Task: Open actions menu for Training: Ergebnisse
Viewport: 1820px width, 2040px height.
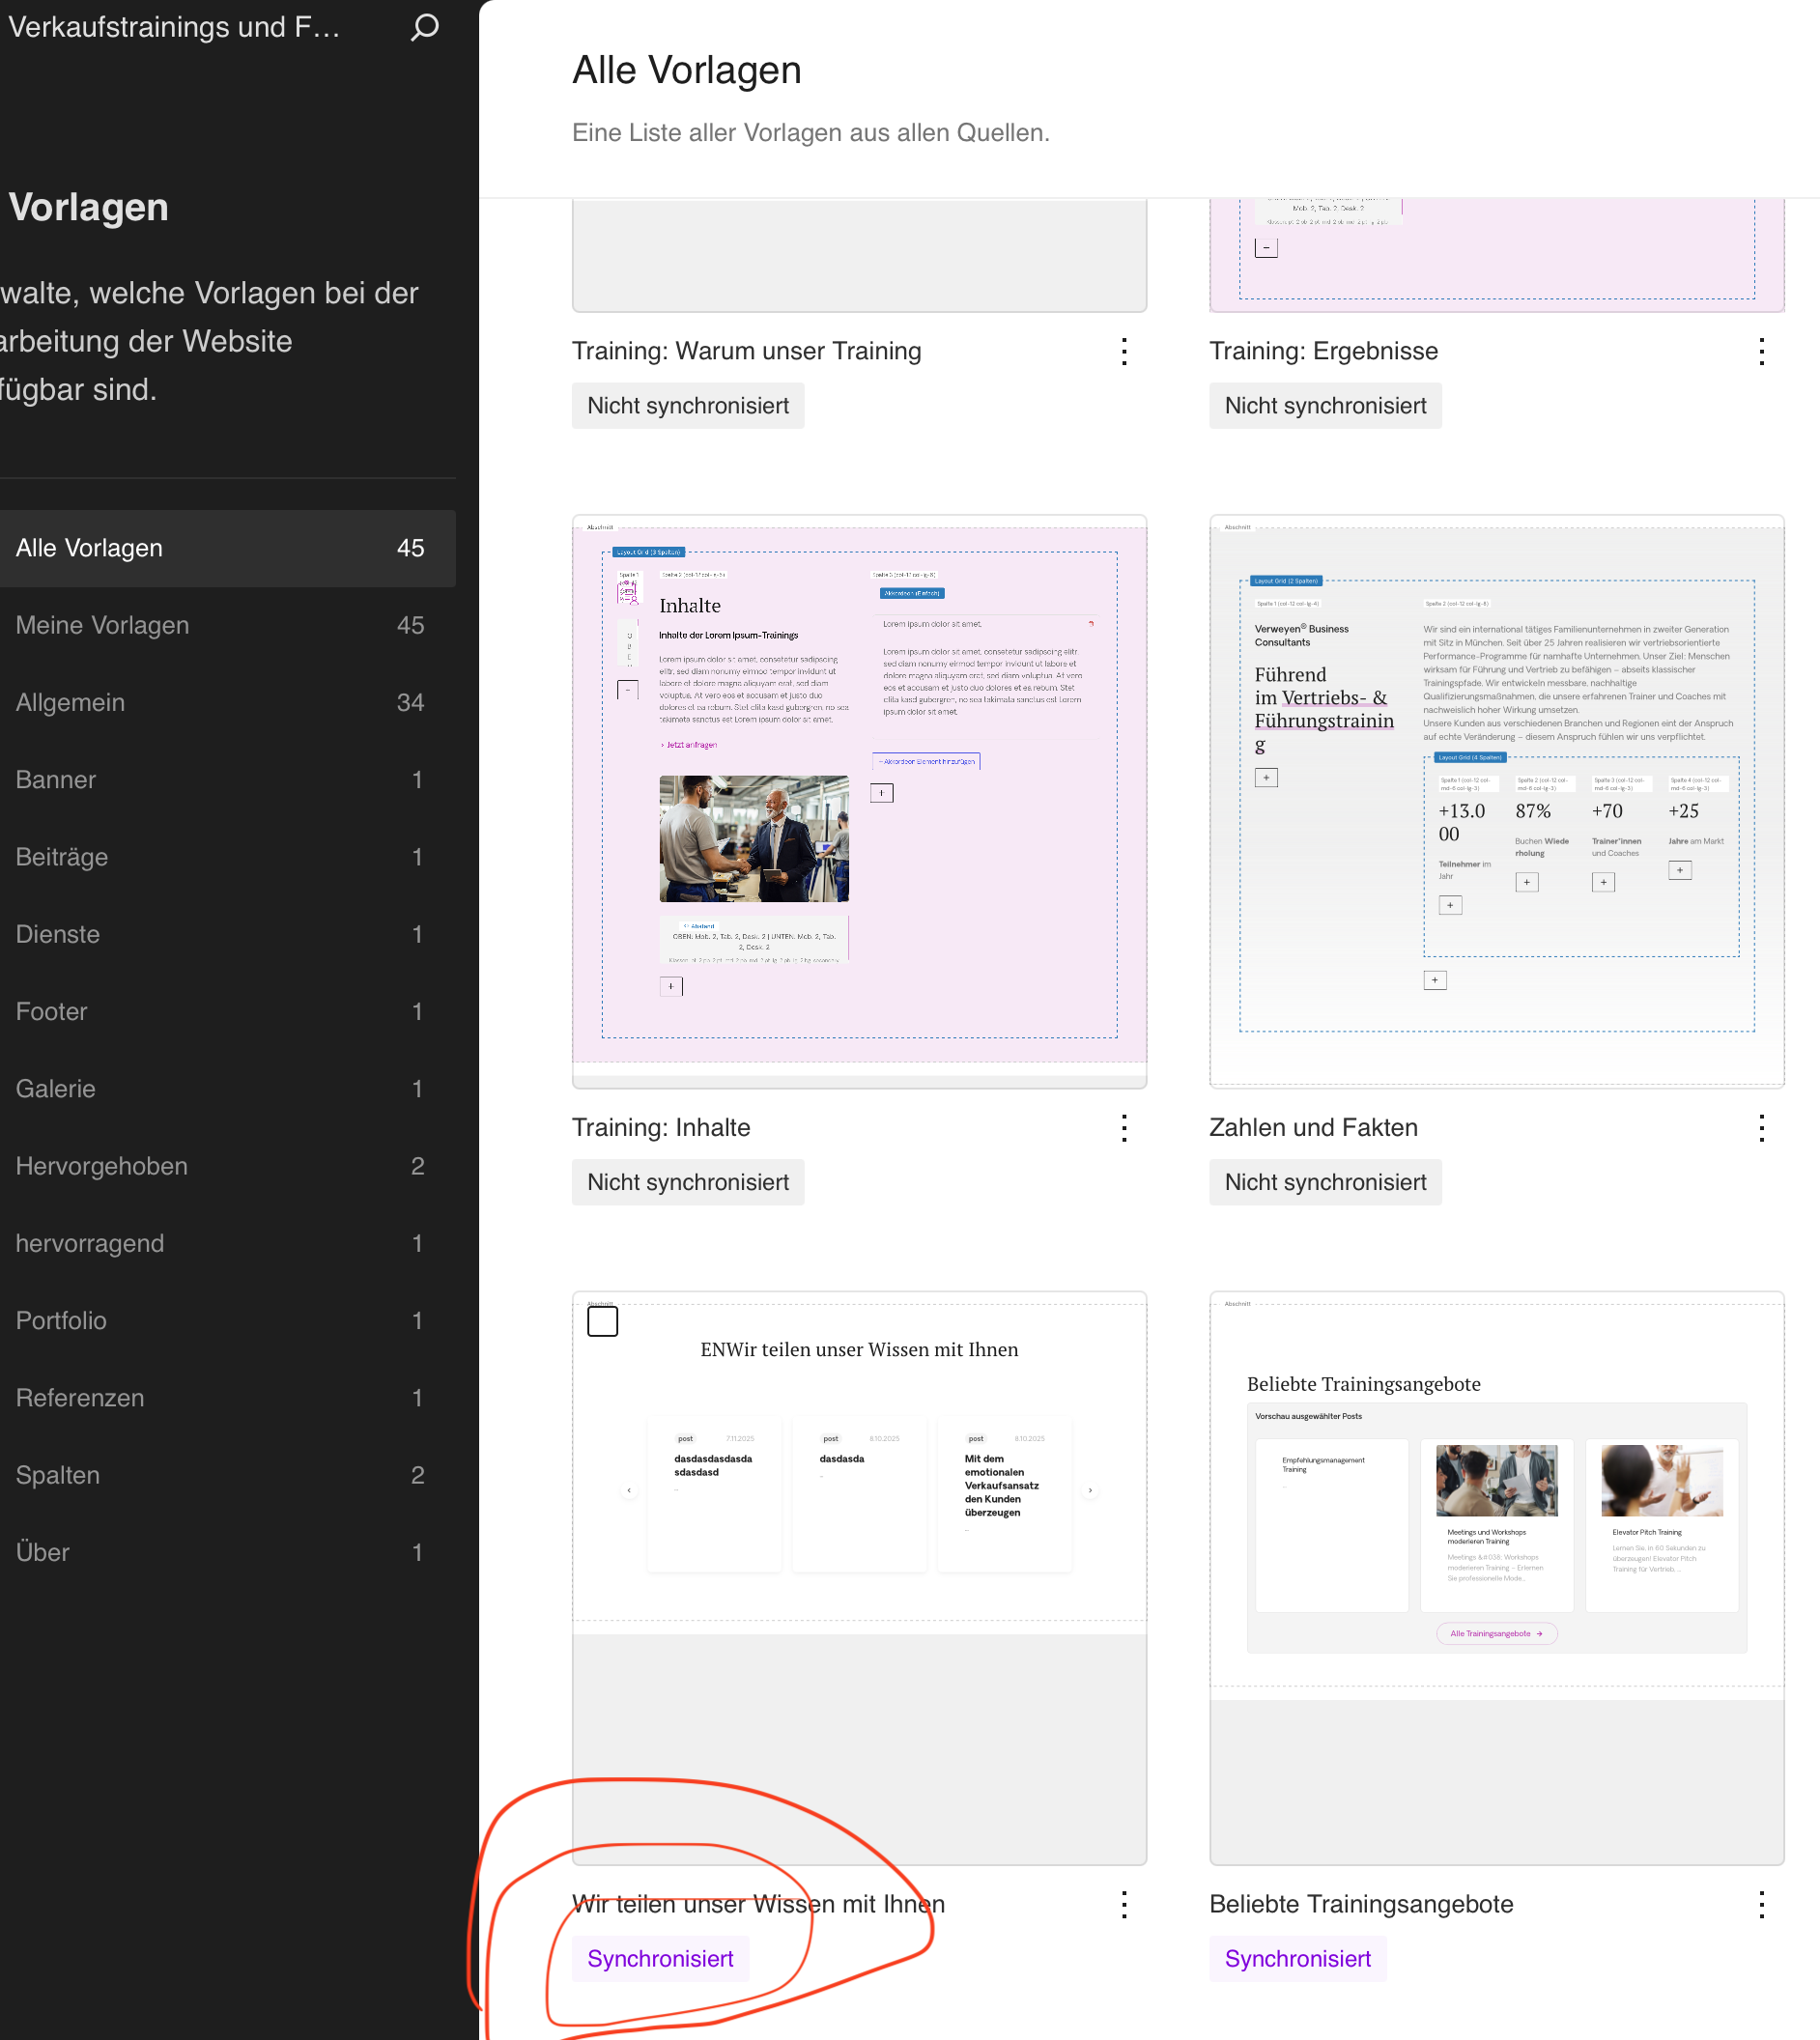Action: (1761, 351)
